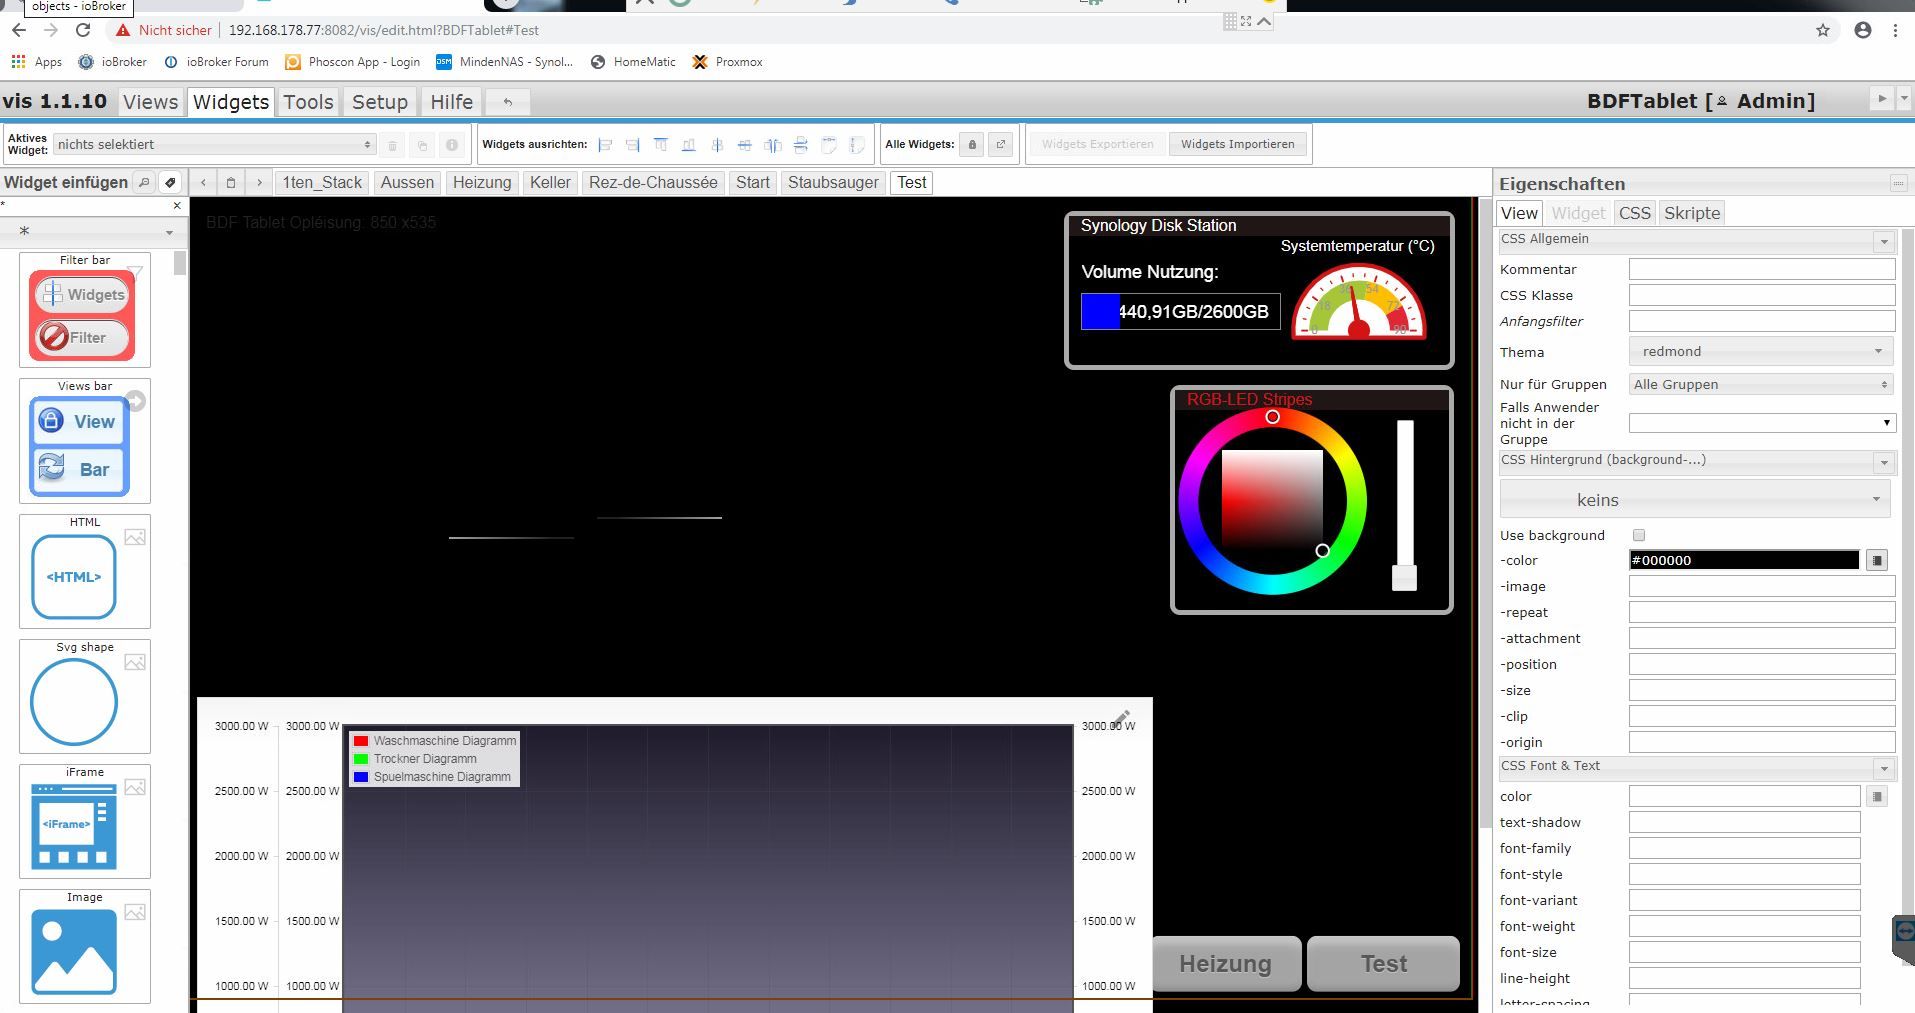Image resolution: width=1915 pixels, height=1013 pixels.
Task: Open the Phoscon App - Login bookmark
Action: (353, 62)
